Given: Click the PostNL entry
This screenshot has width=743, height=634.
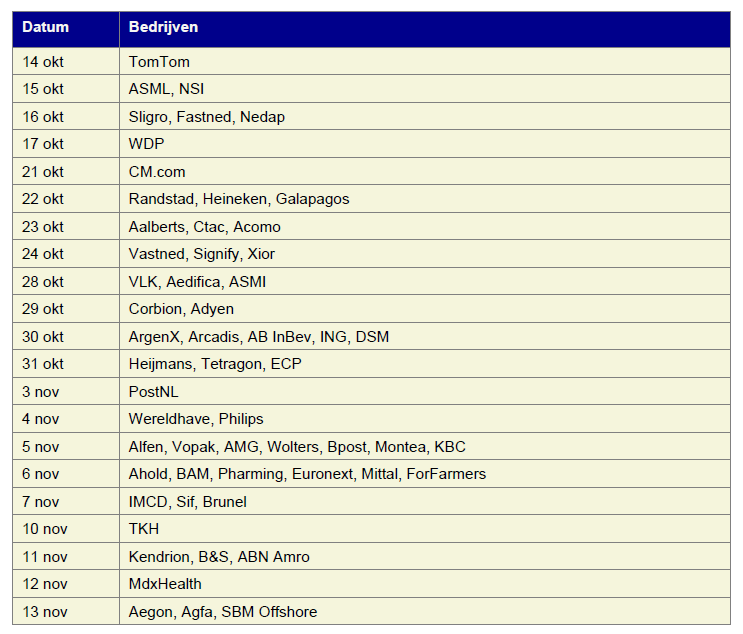Looking at the screenshot, I should coord(153,392).
